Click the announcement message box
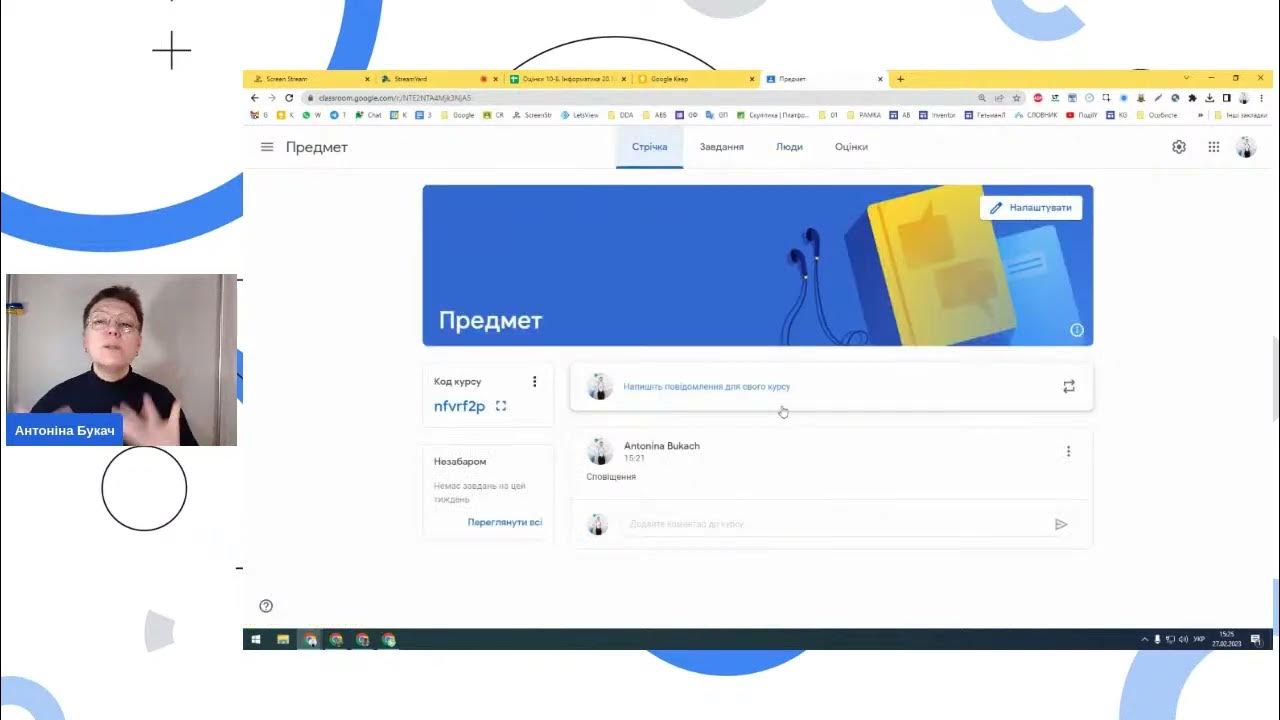Screen dimensions: 1280x720 click(x=831, y=386)
